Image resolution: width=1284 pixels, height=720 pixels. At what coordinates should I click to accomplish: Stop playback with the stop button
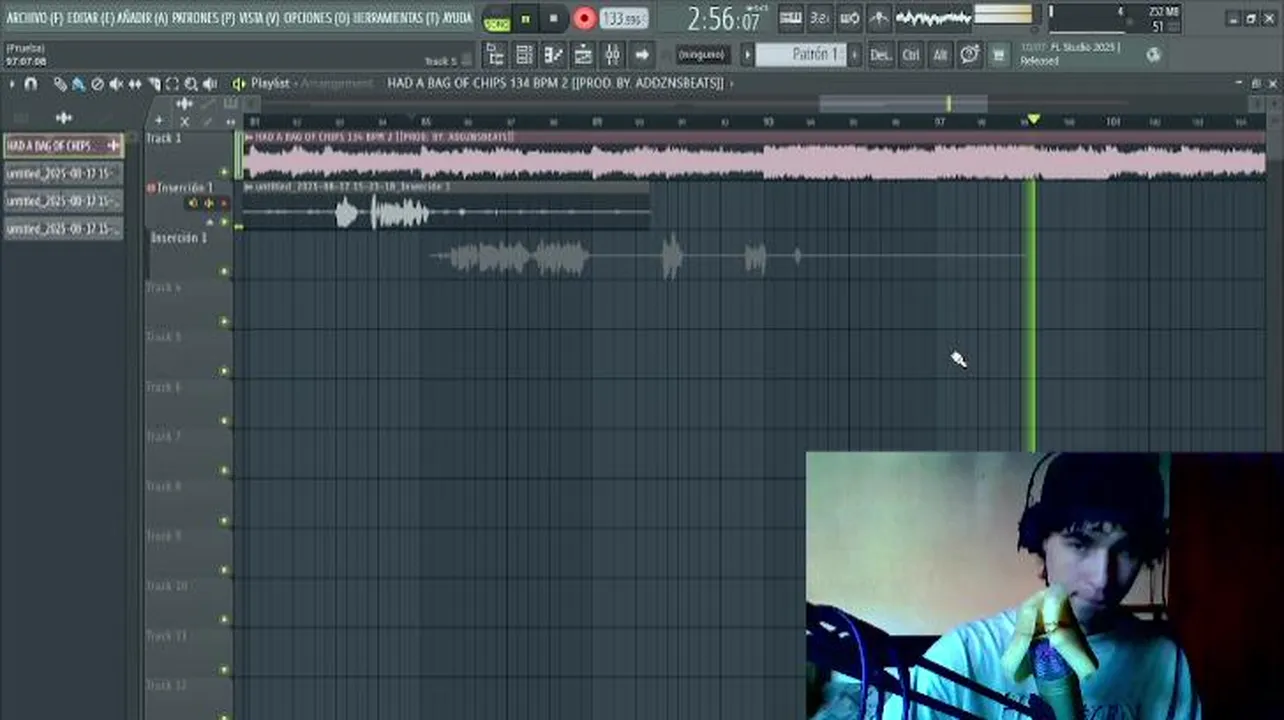(x=554, y=19)
